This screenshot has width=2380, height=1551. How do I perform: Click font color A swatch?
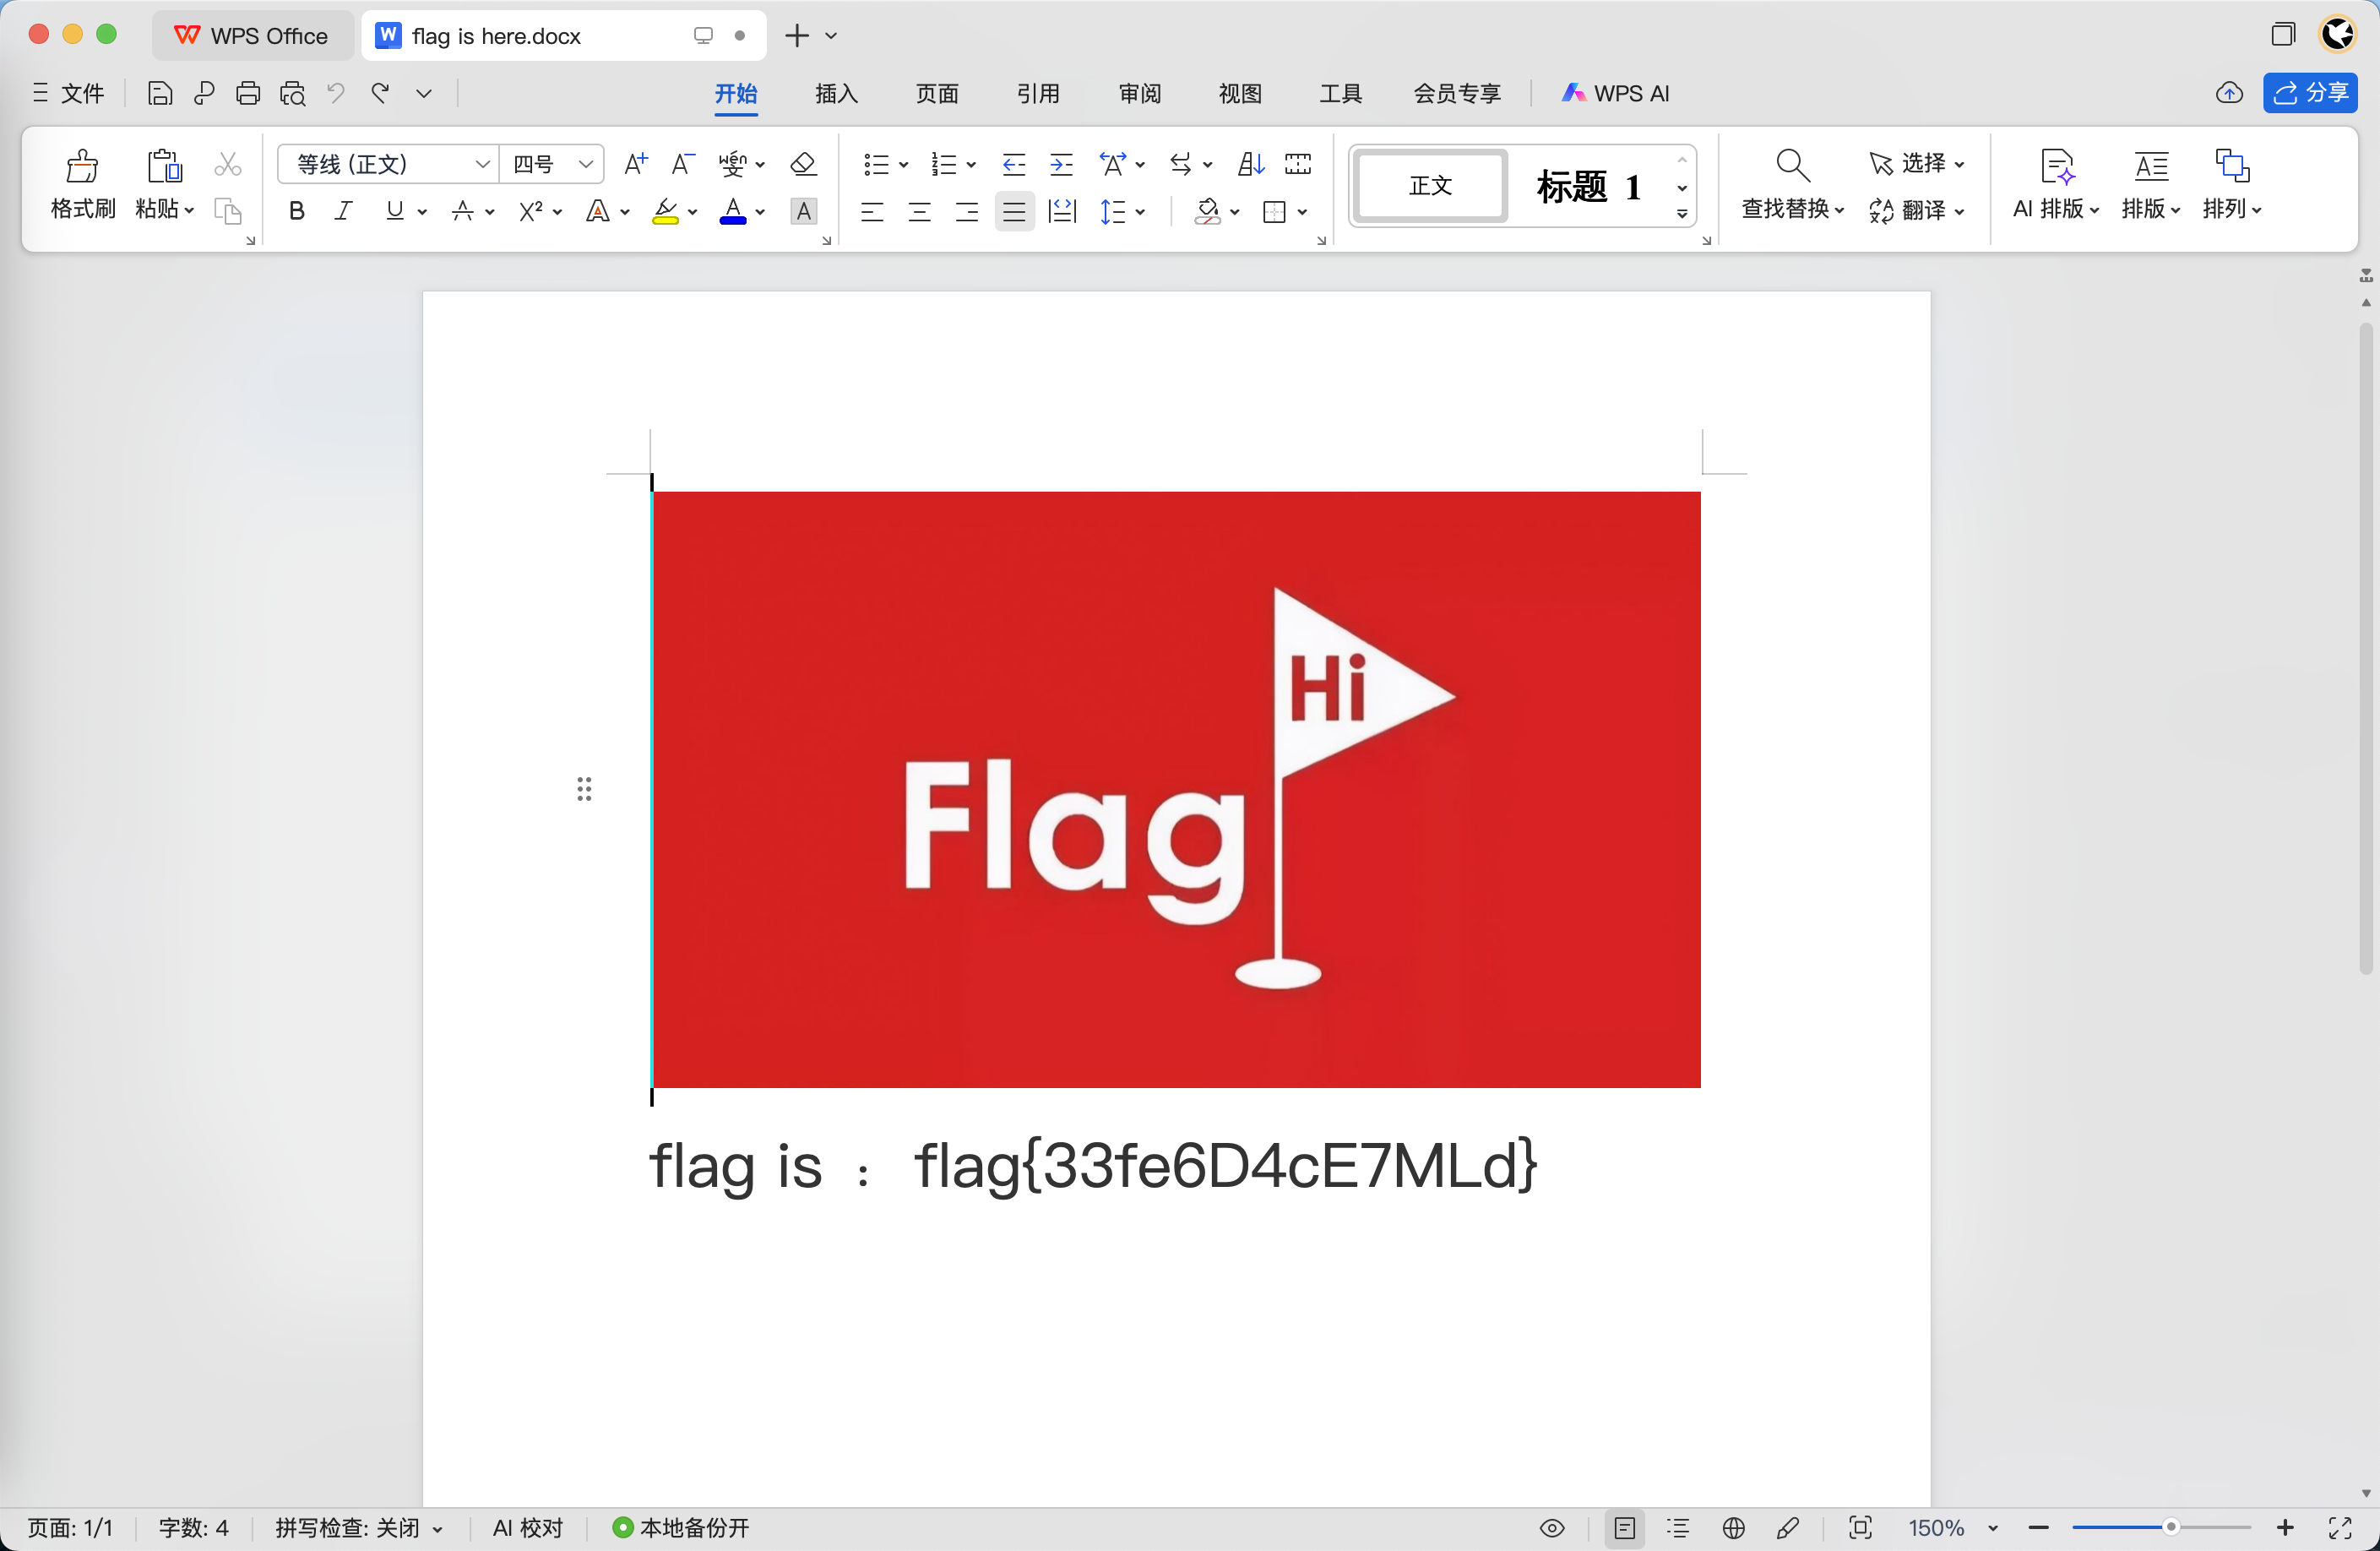coord(733,211)
